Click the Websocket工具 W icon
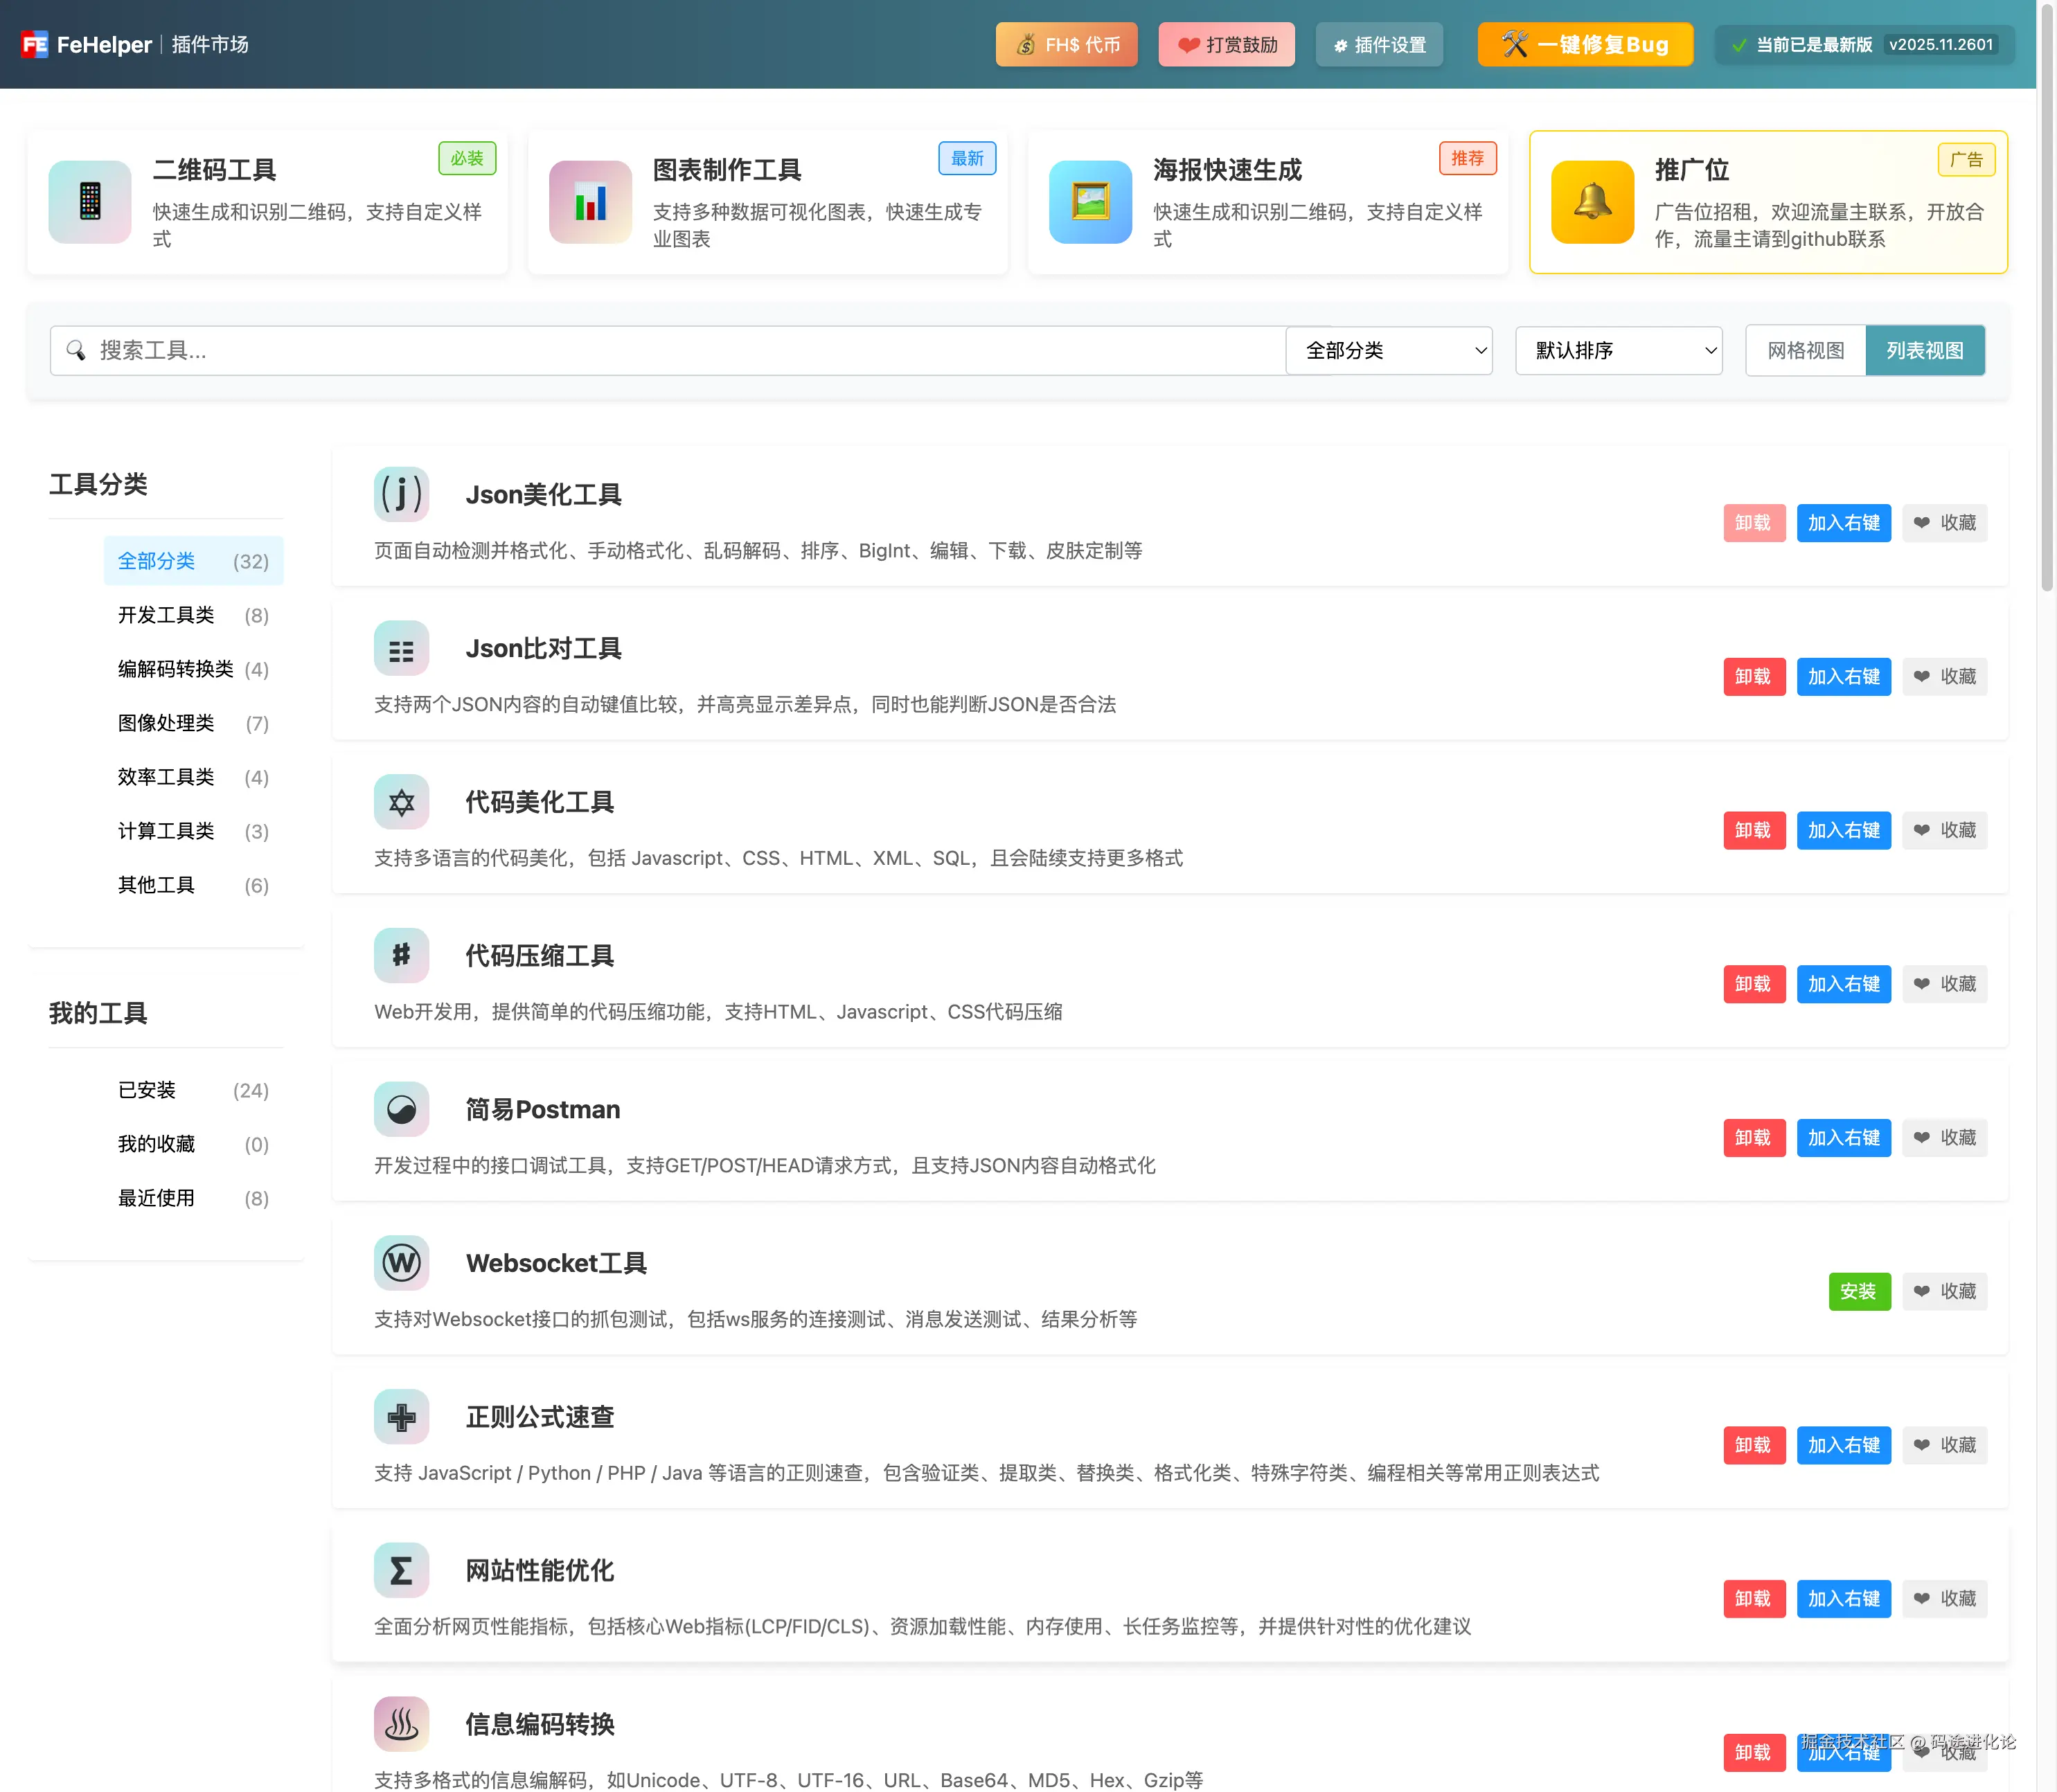Screen dimensions: 2057x1792 point(401,1263)
